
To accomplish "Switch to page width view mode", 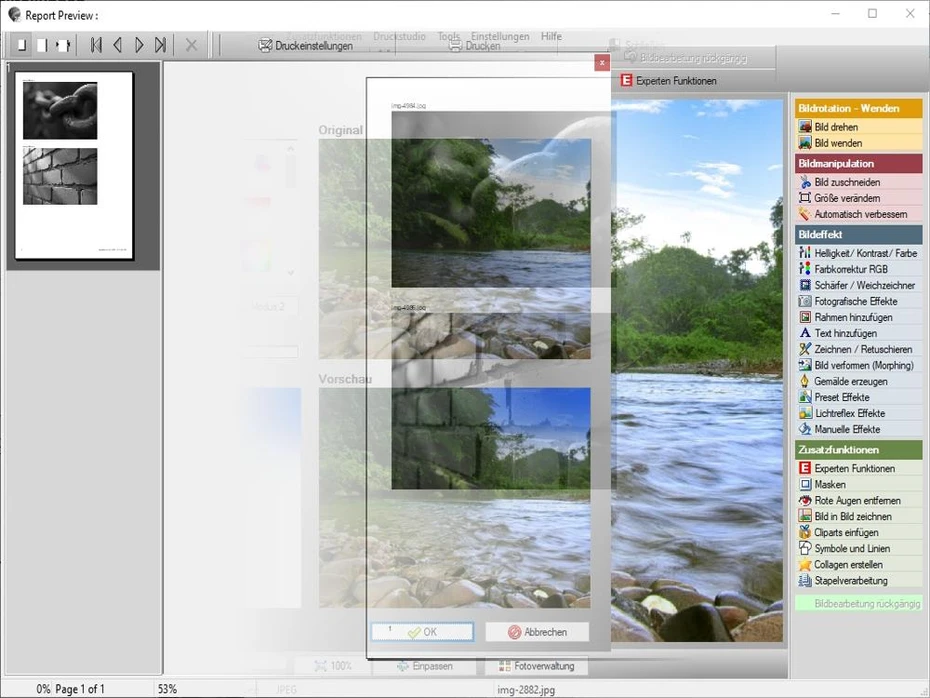I will [x=62, y=45].
